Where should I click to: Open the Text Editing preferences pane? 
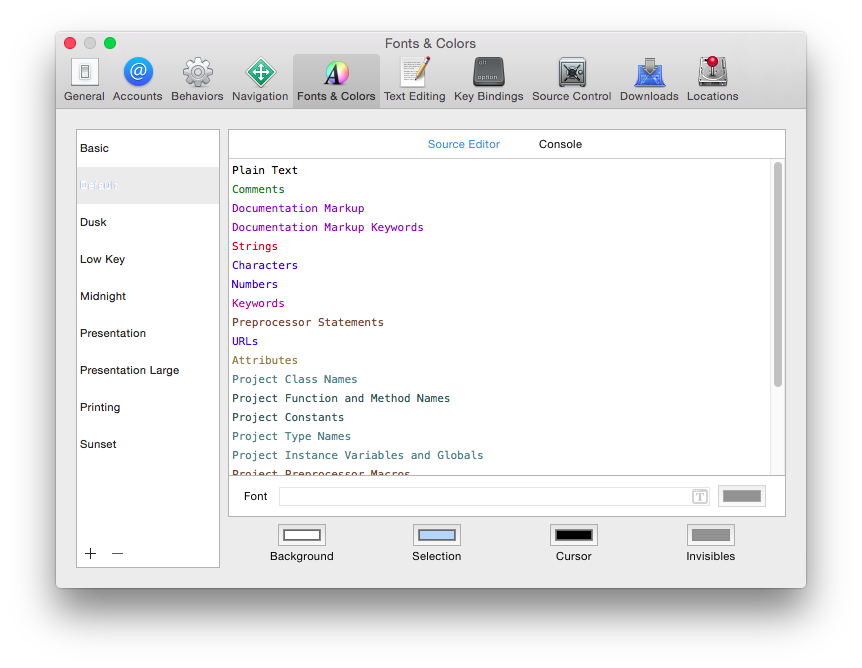tap(415, 80)
